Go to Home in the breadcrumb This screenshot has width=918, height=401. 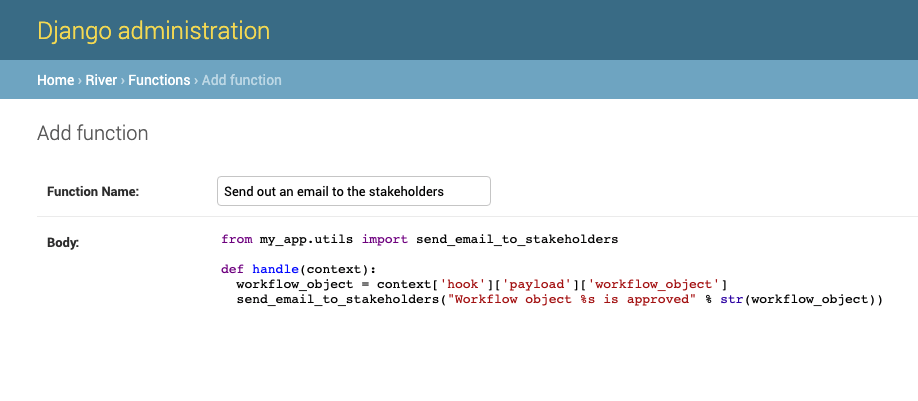56,80
